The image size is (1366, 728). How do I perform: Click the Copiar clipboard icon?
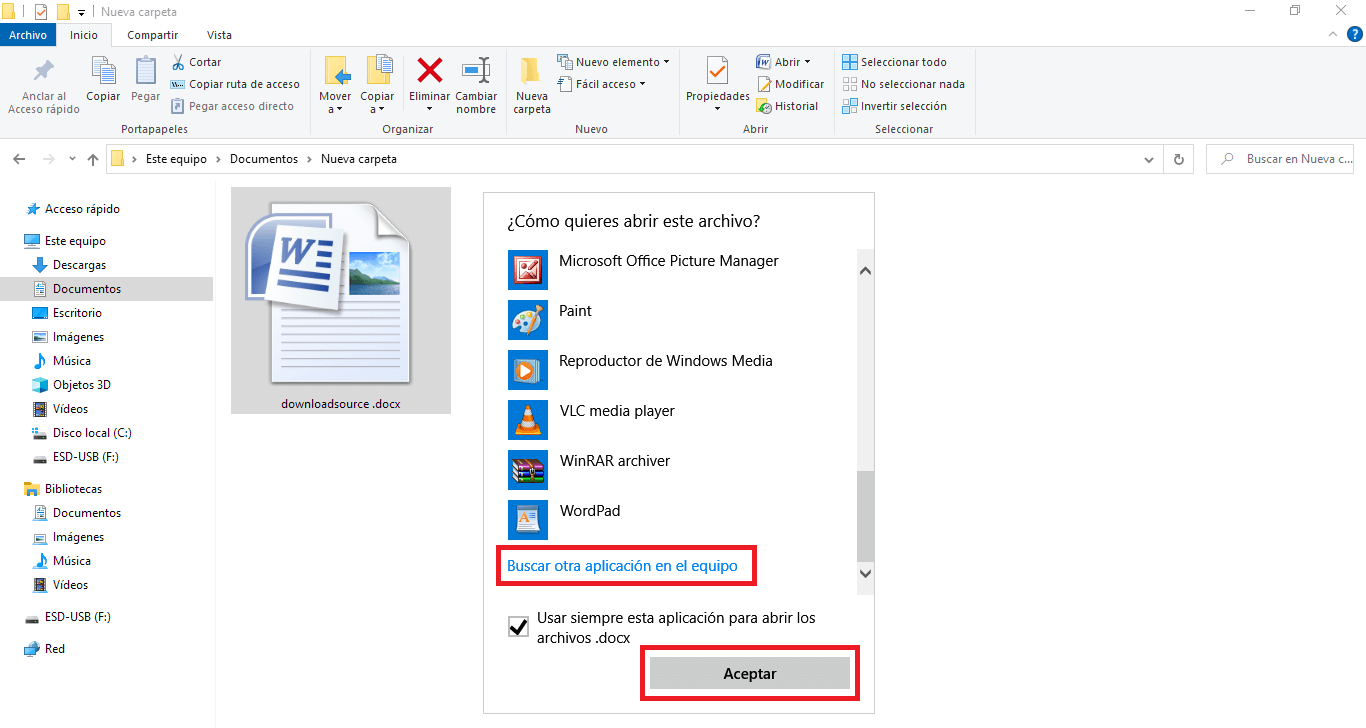[103, 71]
